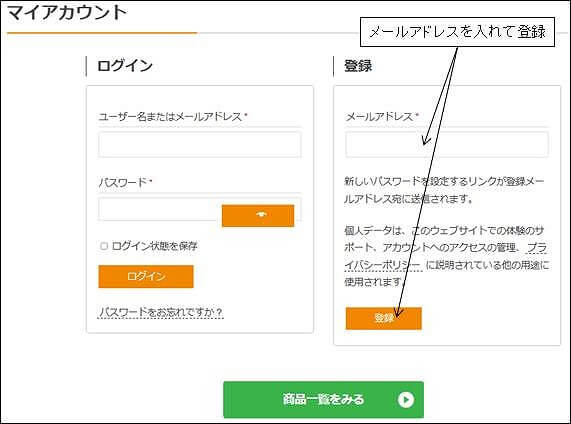
Task: Open the プライバシーポリシー link
Action: [445, 257]
